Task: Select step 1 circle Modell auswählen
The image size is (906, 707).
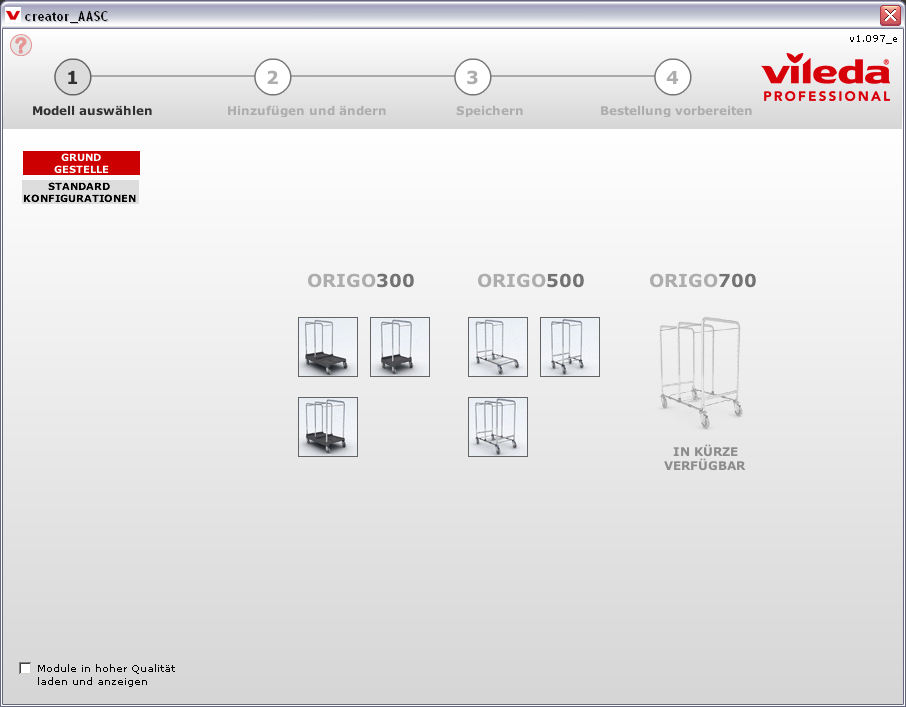Action: [72, 77]
